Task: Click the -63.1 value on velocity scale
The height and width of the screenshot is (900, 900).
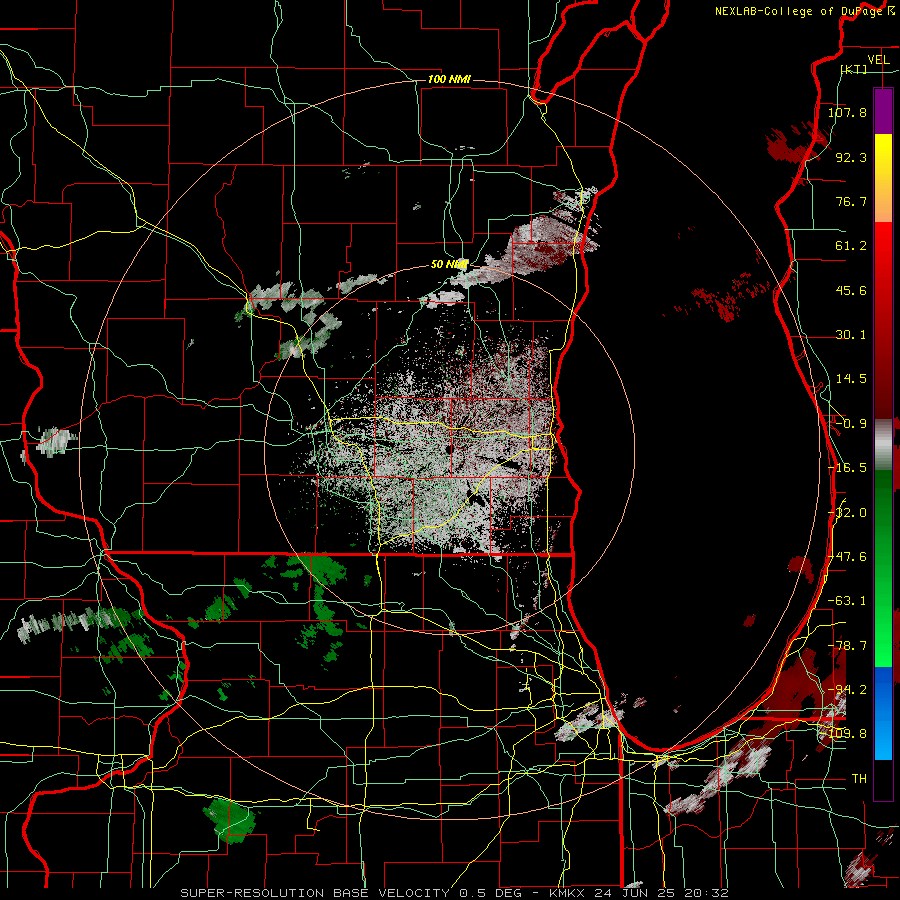Action: 847,601
